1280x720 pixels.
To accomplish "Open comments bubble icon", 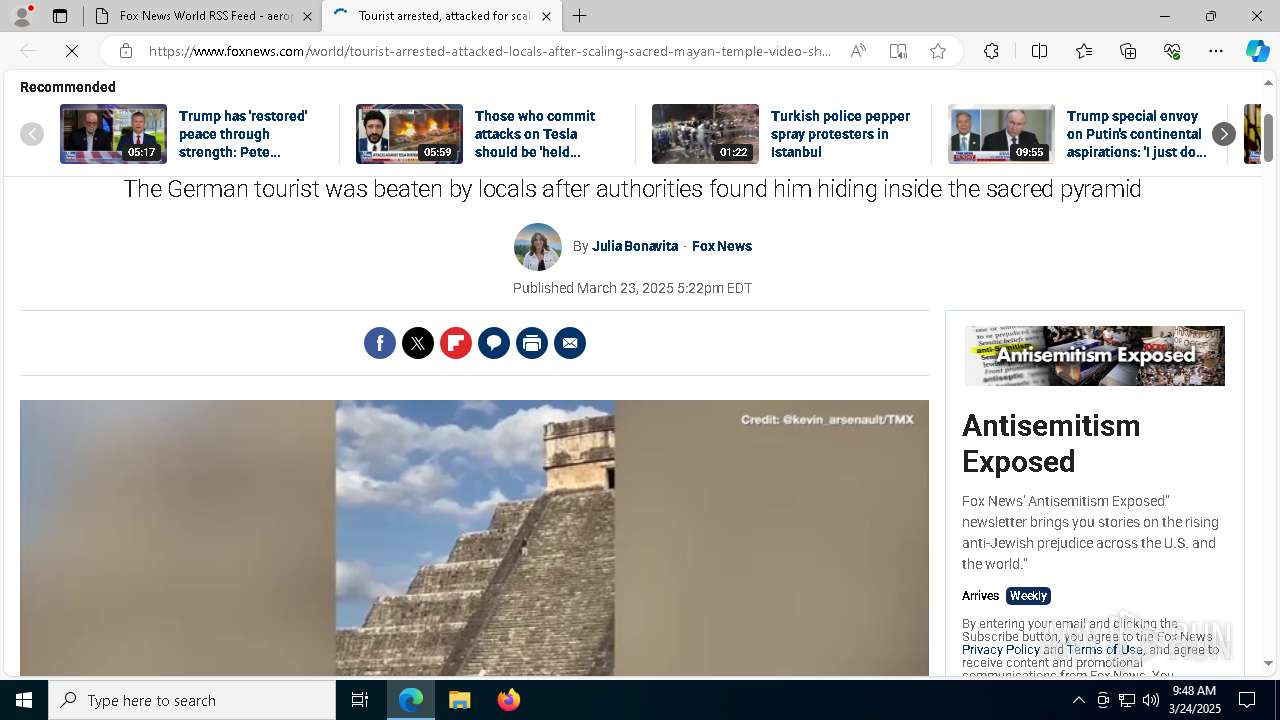I will click(x=494, y=343).
